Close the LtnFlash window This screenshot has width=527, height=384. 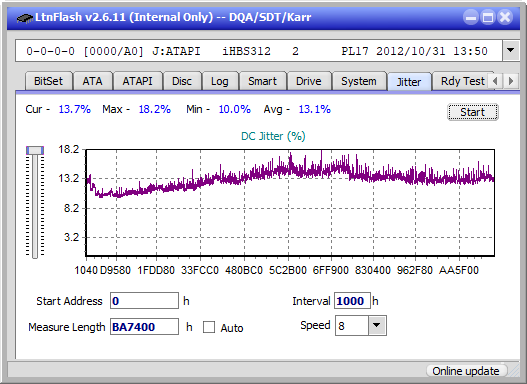[505, 17]
